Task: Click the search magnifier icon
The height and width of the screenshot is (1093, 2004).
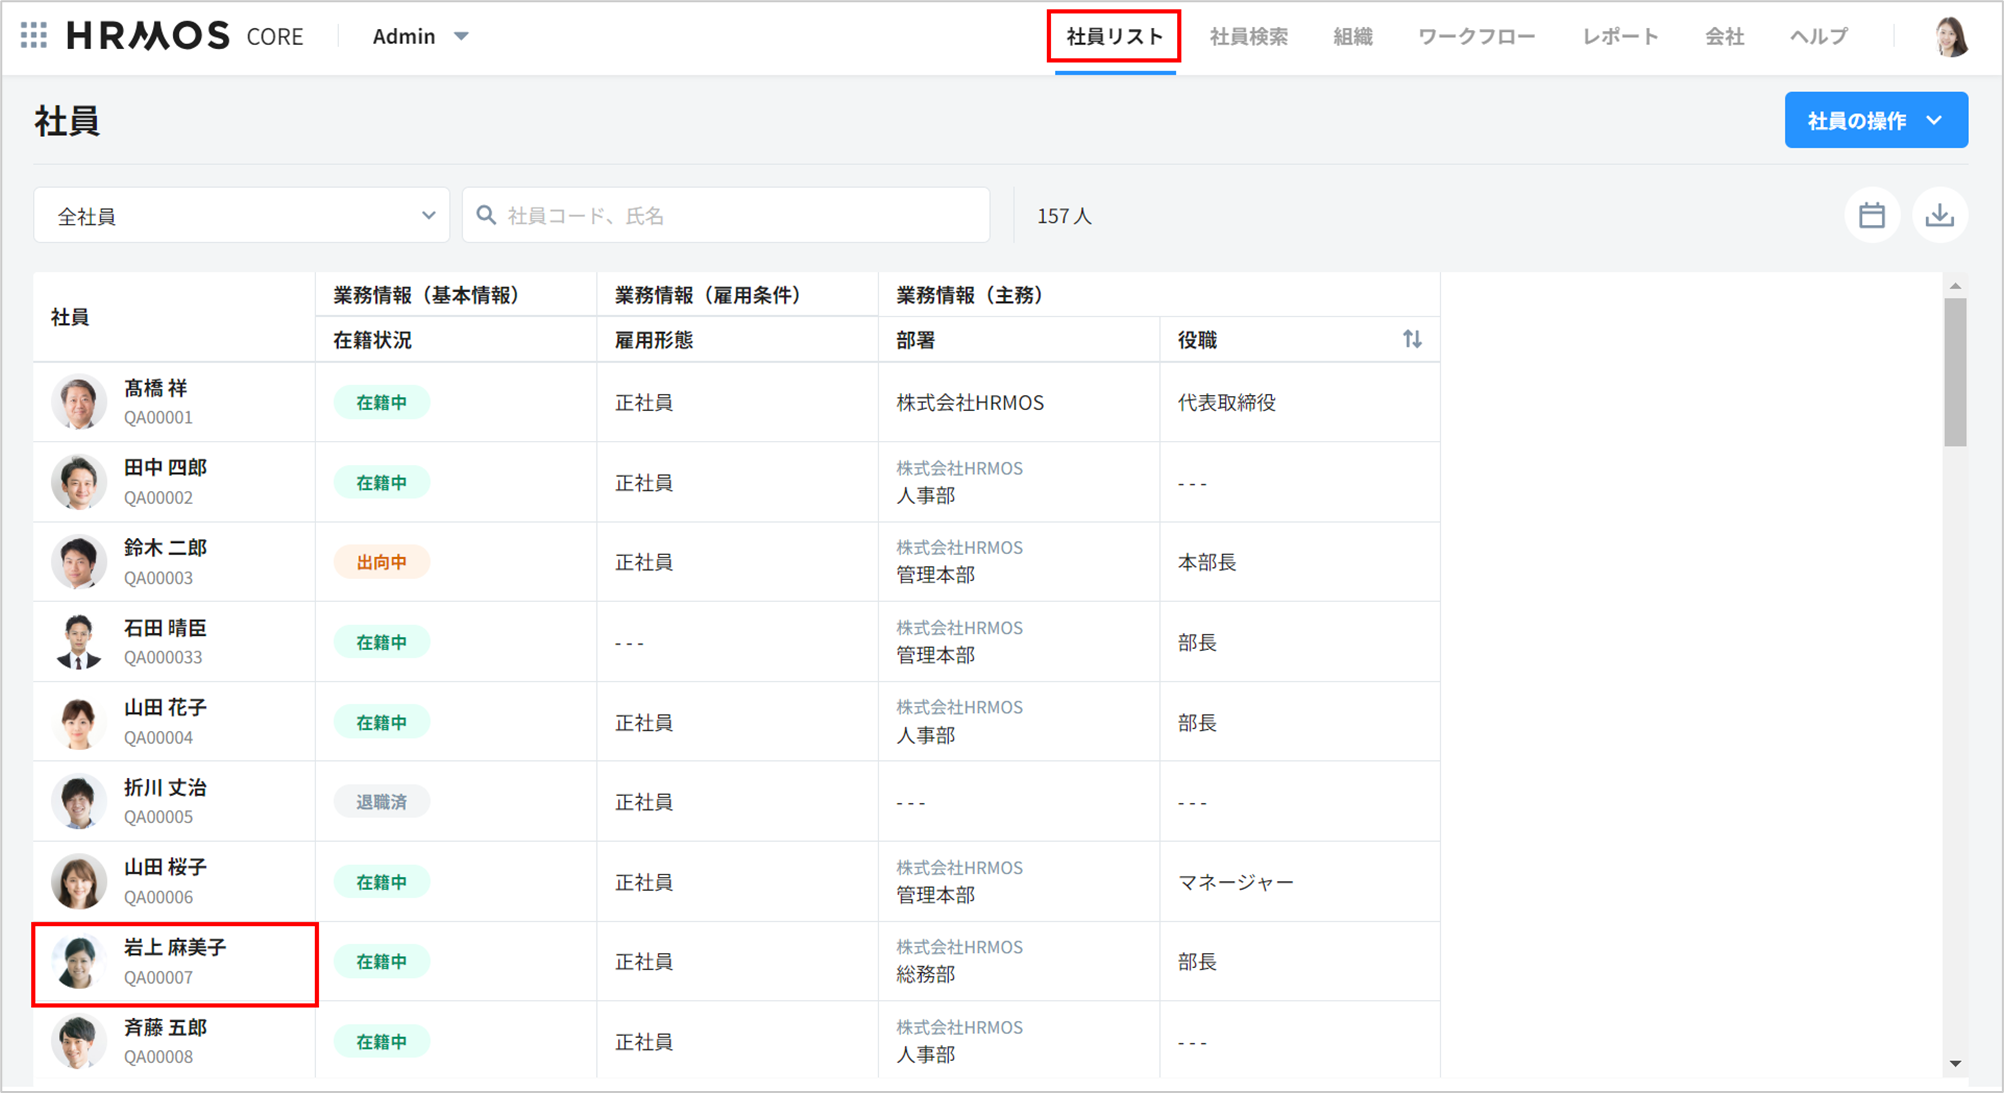Action: pos(487,215)
